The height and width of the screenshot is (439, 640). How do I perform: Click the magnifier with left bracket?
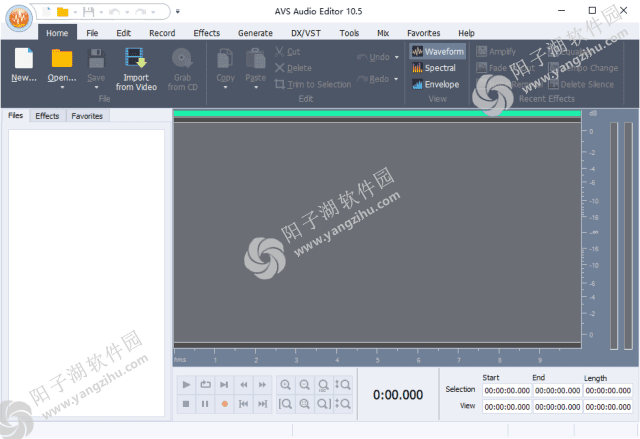(x=285, y=404)
